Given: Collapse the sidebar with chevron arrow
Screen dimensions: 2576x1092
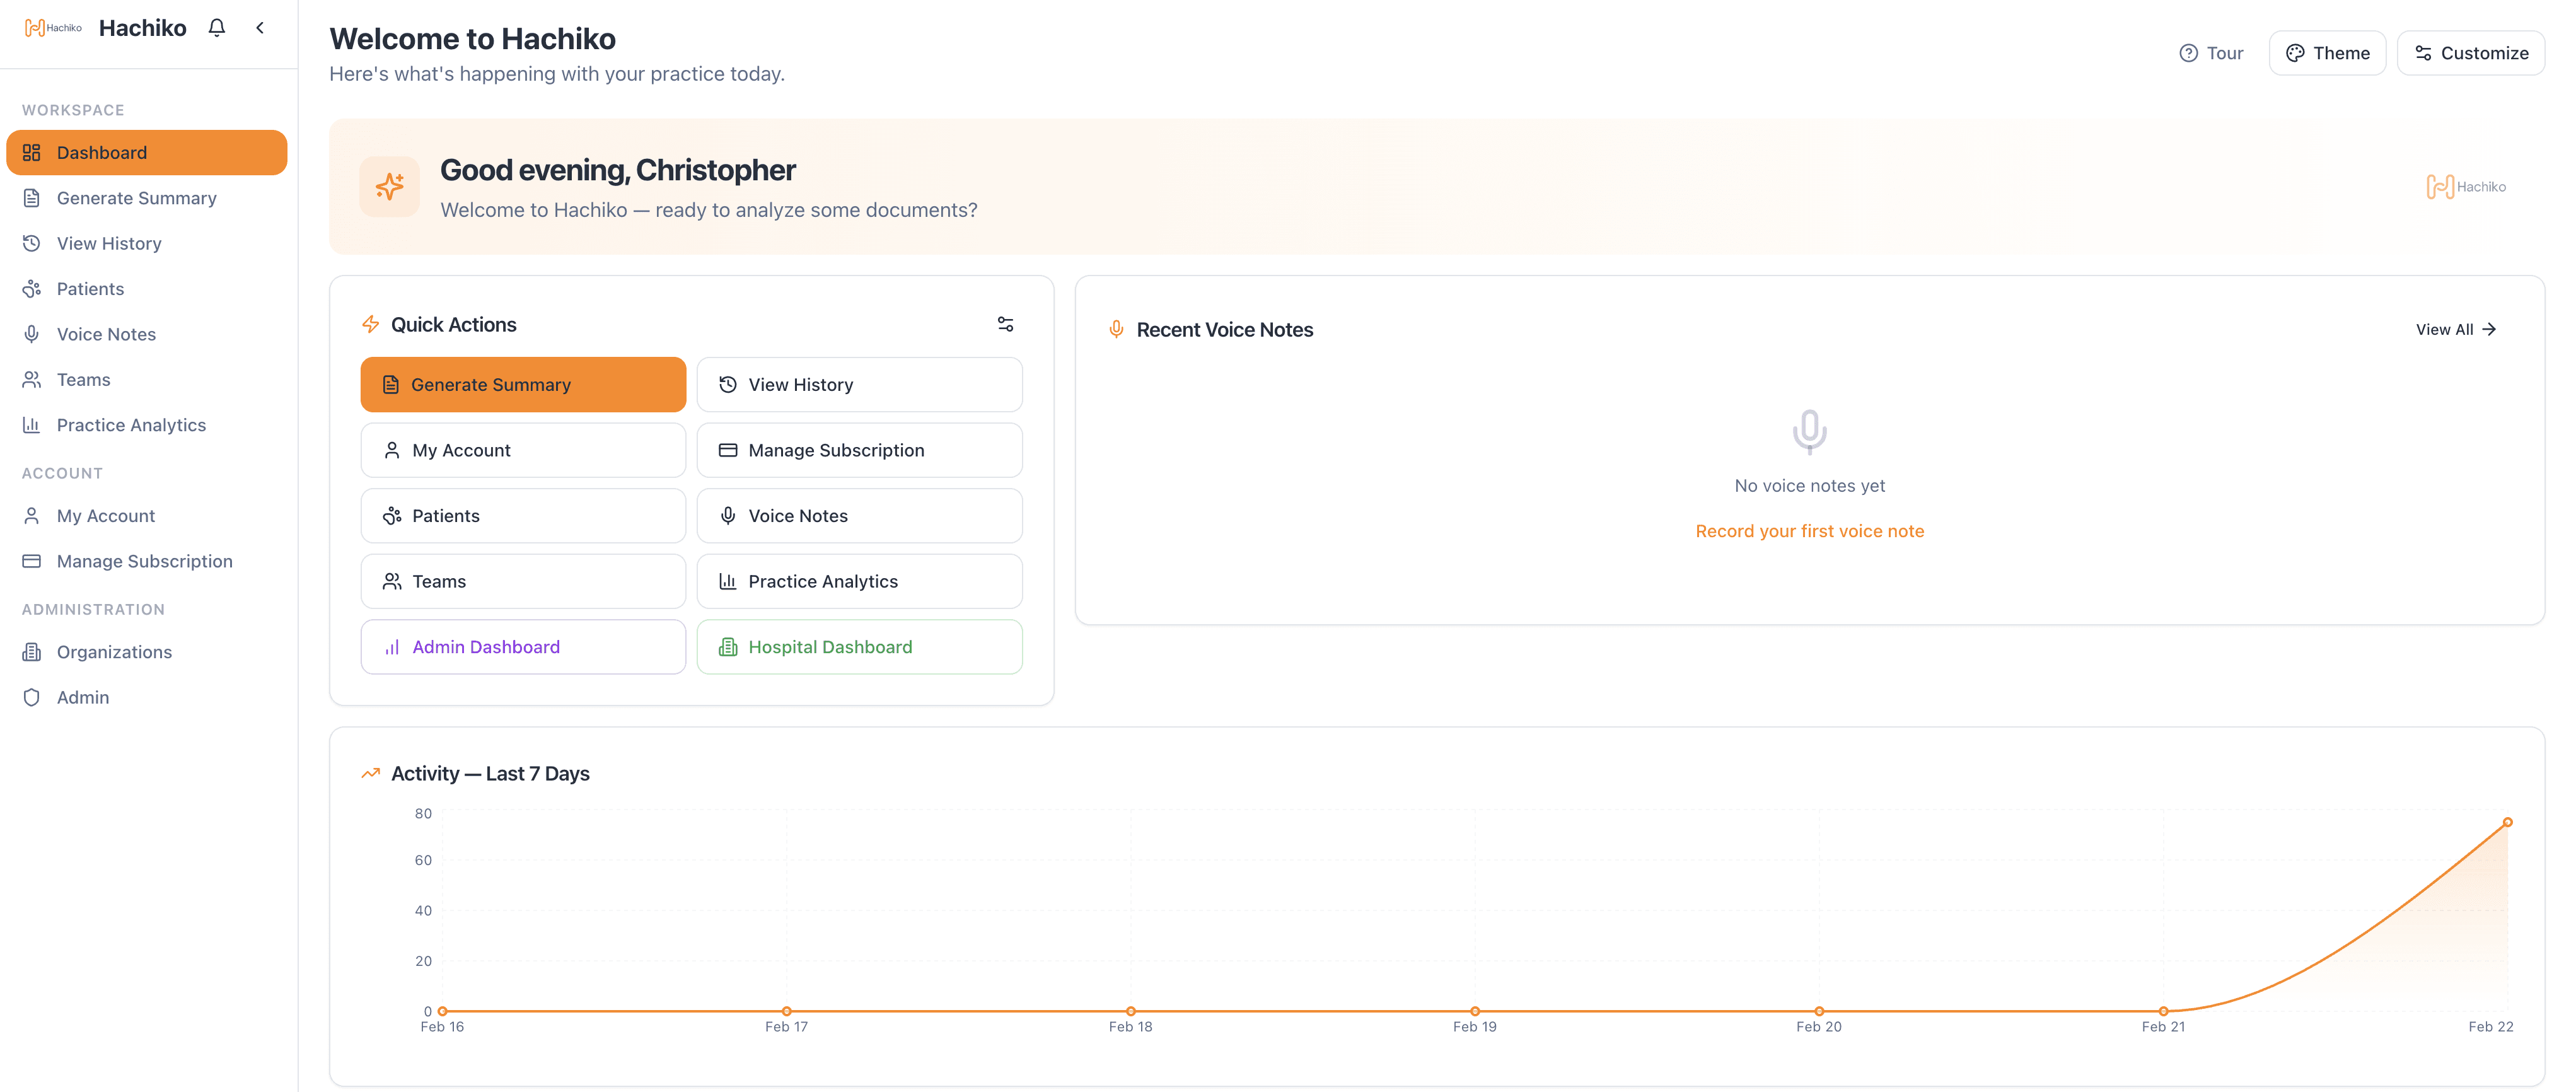Looking at the screenshot, I should (x=260, y=28).
